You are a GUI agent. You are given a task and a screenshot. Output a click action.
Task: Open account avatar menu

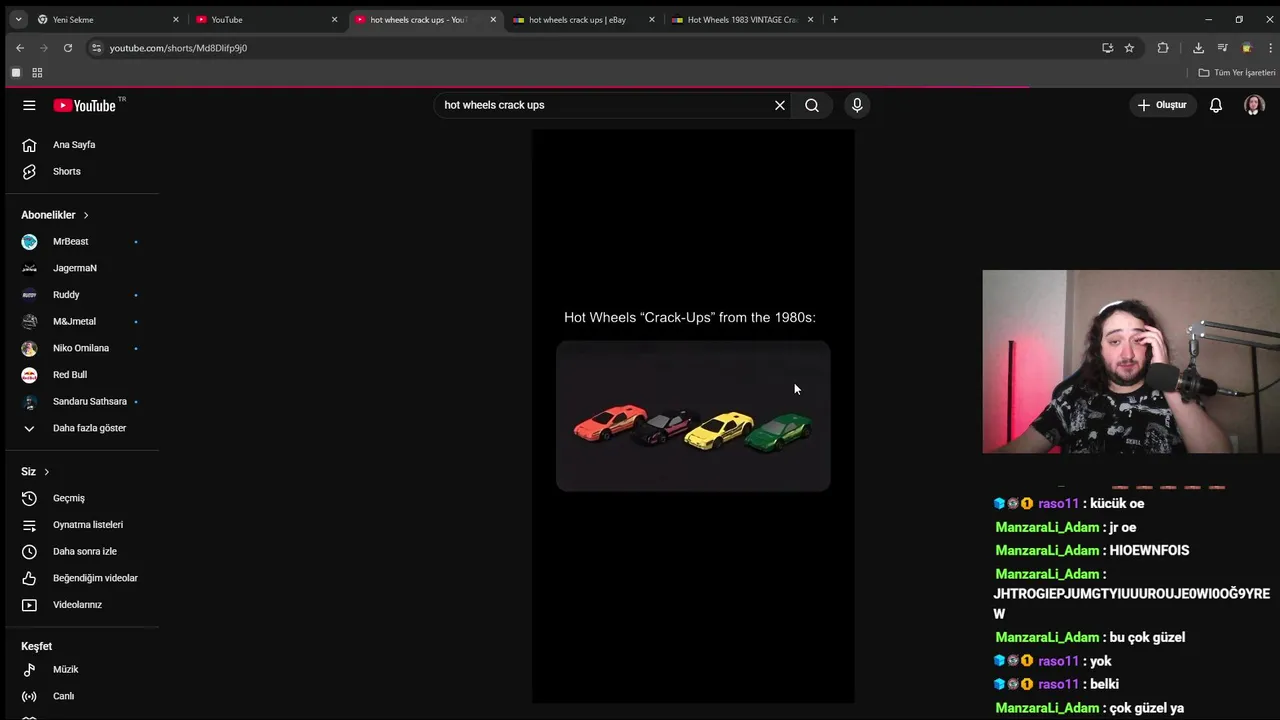pos(1254,105)
